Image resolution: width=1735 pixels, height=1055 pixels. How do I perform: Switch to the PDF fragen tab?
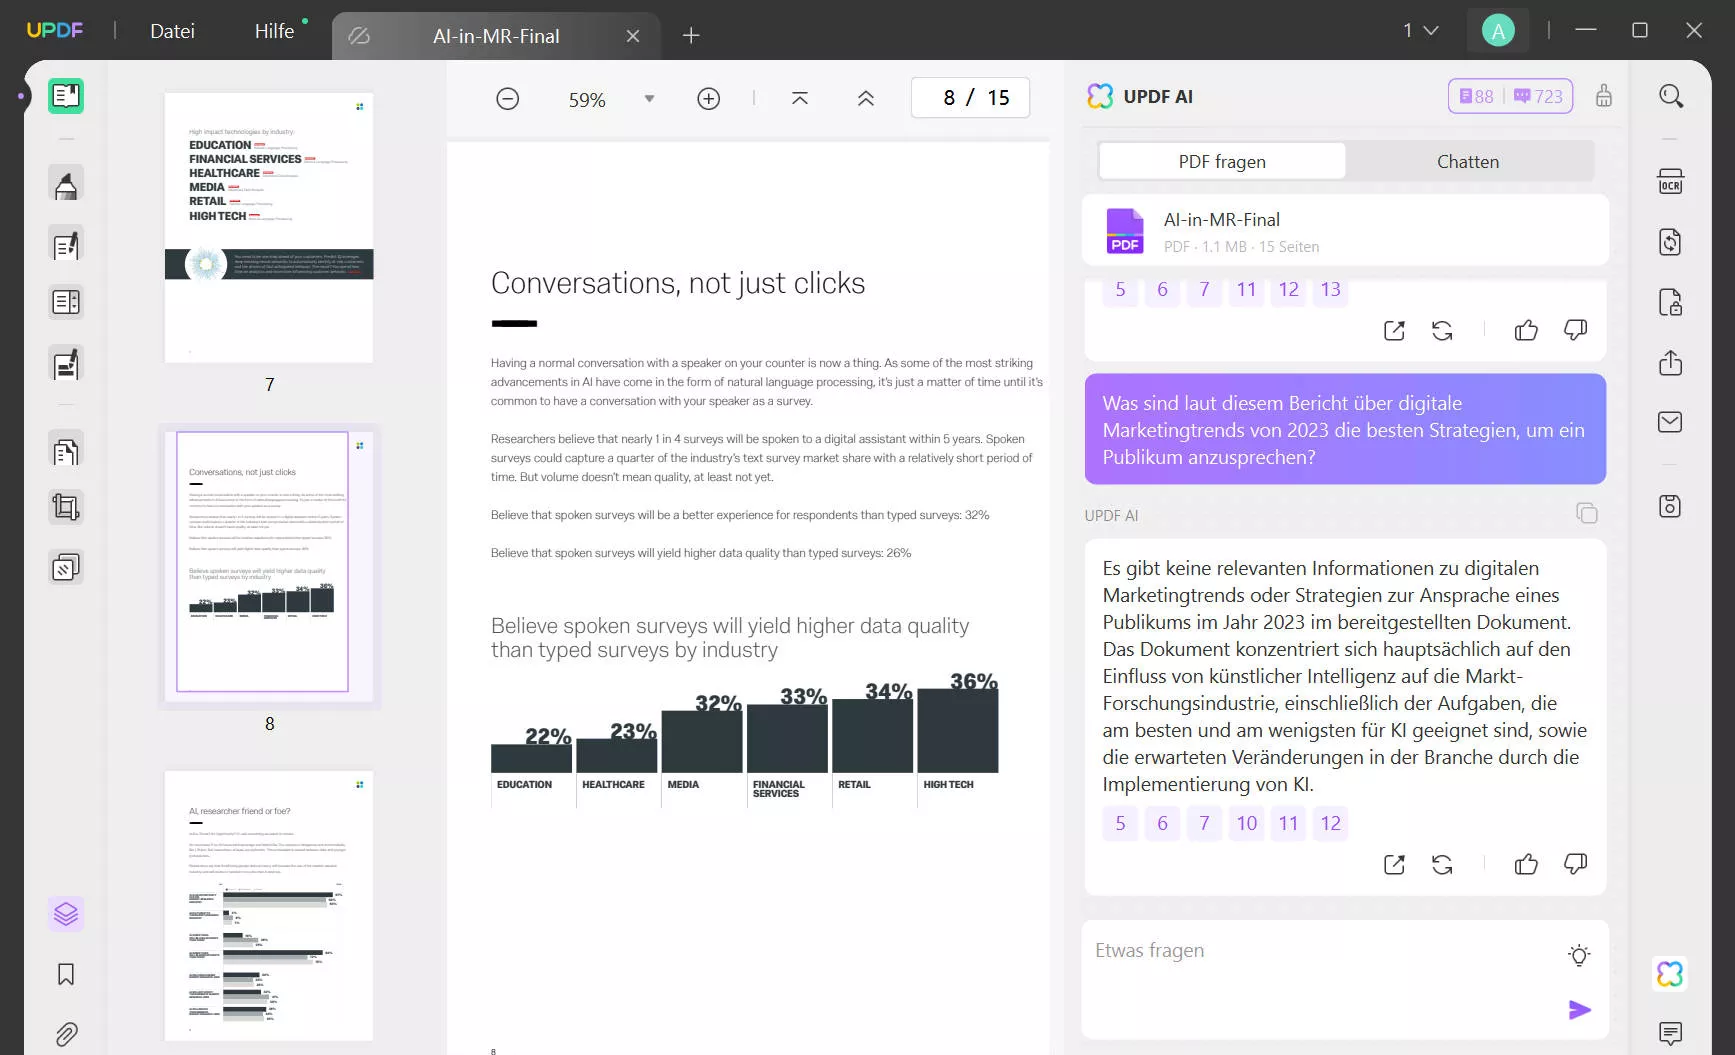click(1222, 161)
